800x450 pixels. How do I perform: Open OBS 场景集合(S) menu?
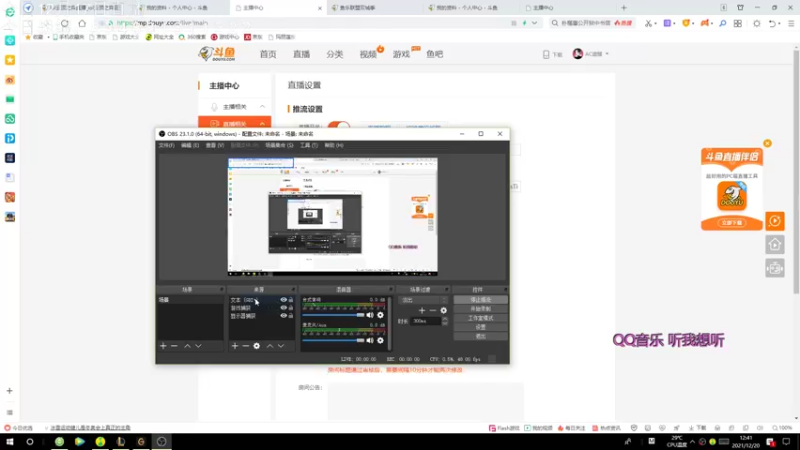click(x=279, y=145)
